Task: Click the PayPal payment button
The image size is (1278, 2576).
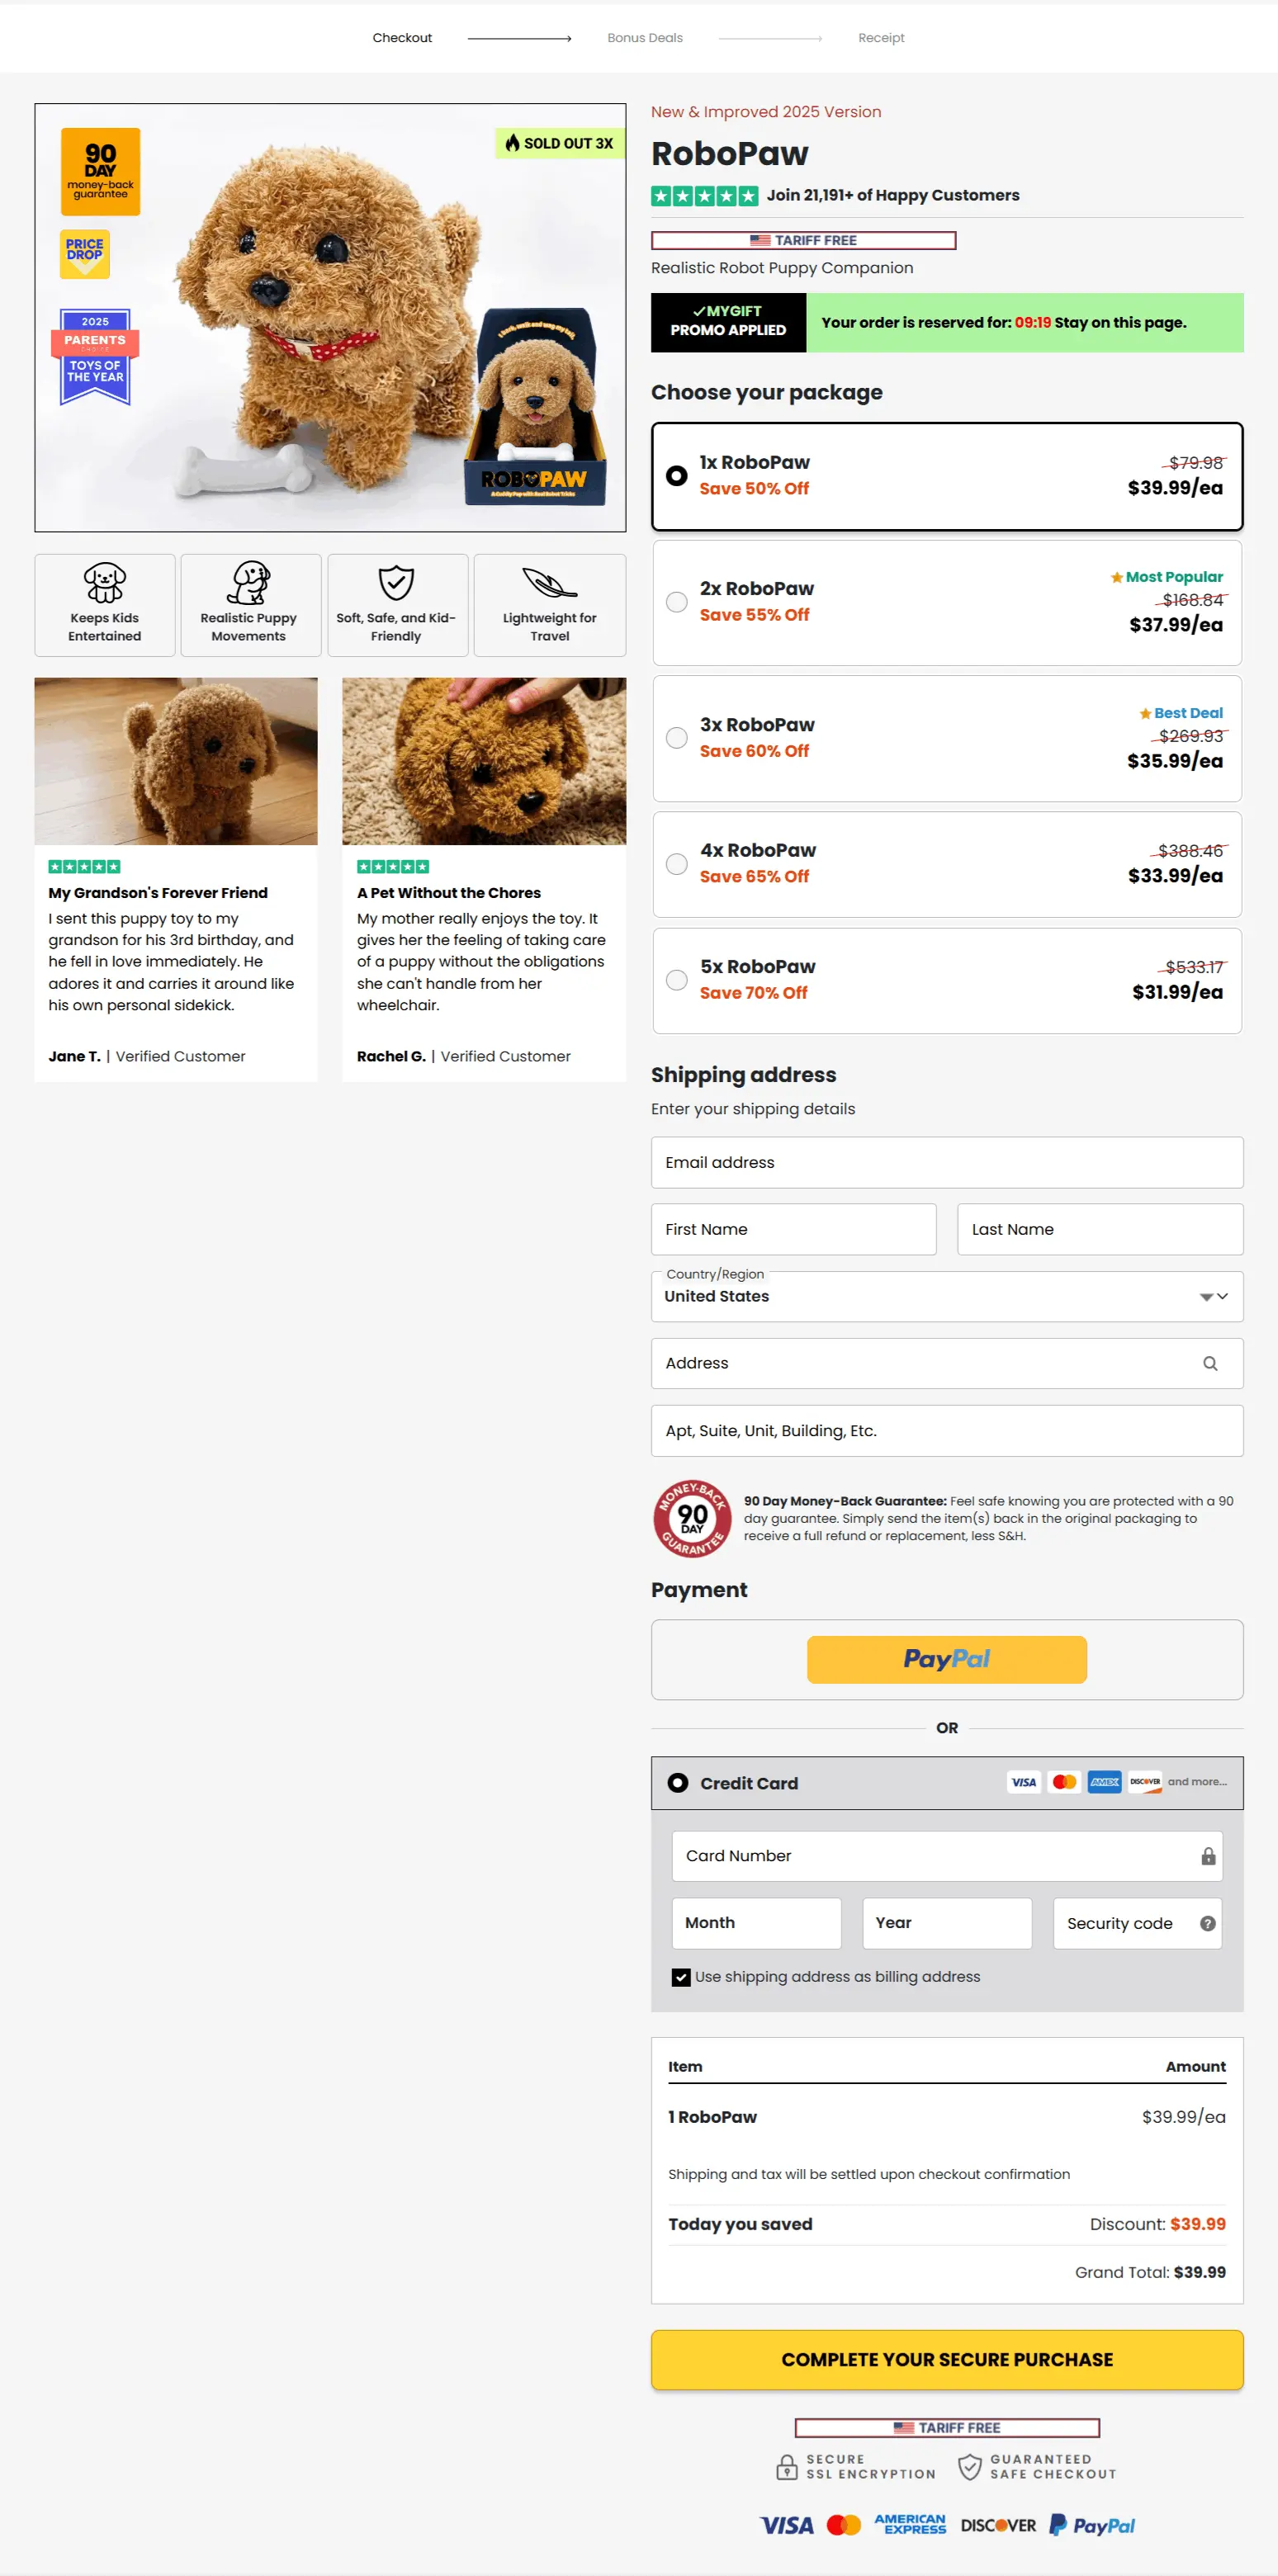Action: coord(946,1659)
